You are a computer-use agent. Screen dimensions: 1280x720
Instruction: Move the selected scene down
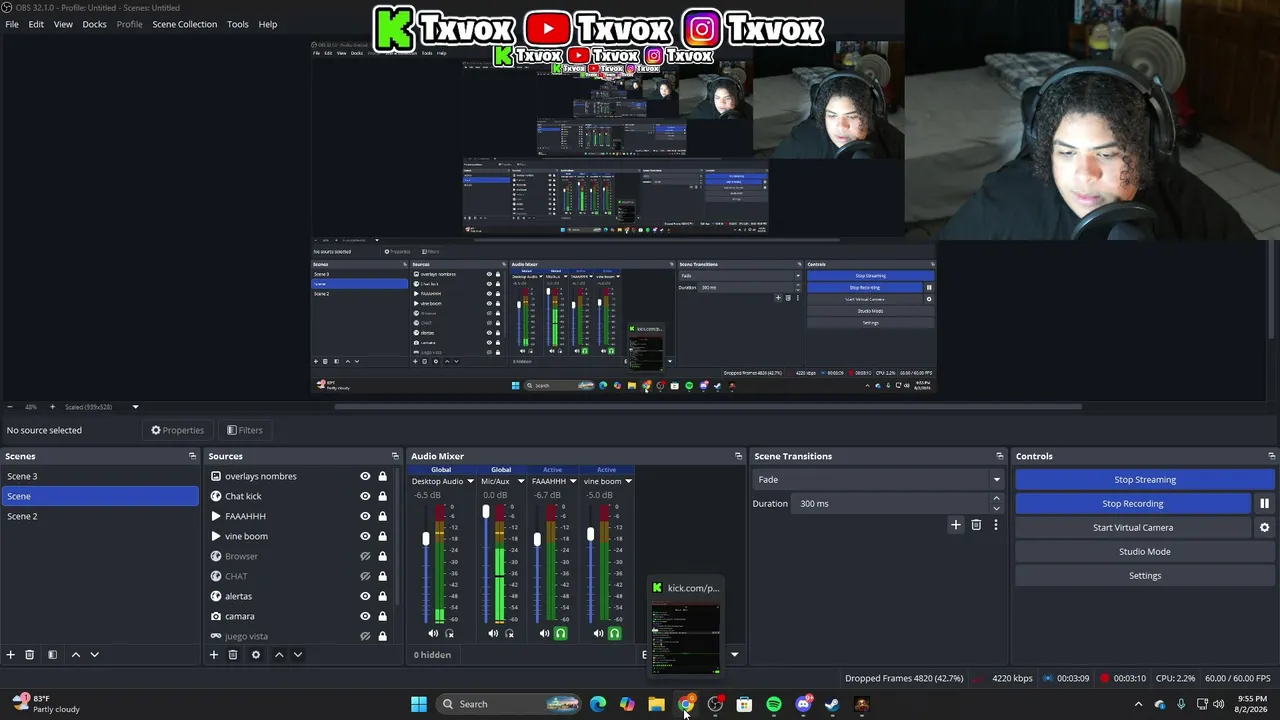pos(95,655)
